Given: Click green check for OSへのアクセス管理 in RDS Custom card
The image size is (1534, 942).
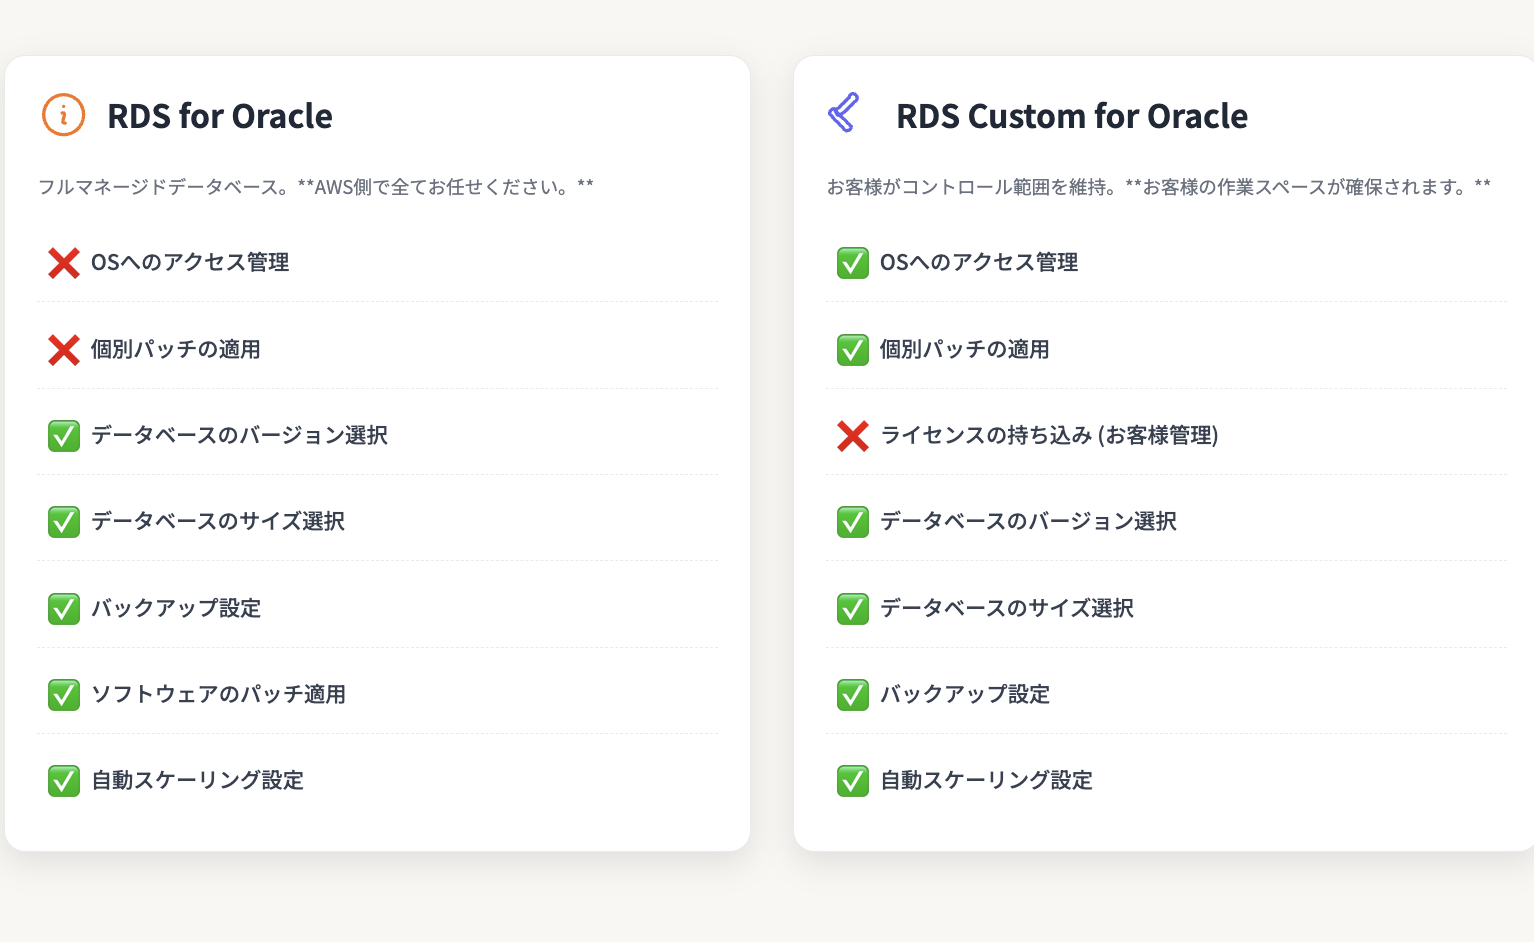Looking at the screenshot, I should 853,263.
